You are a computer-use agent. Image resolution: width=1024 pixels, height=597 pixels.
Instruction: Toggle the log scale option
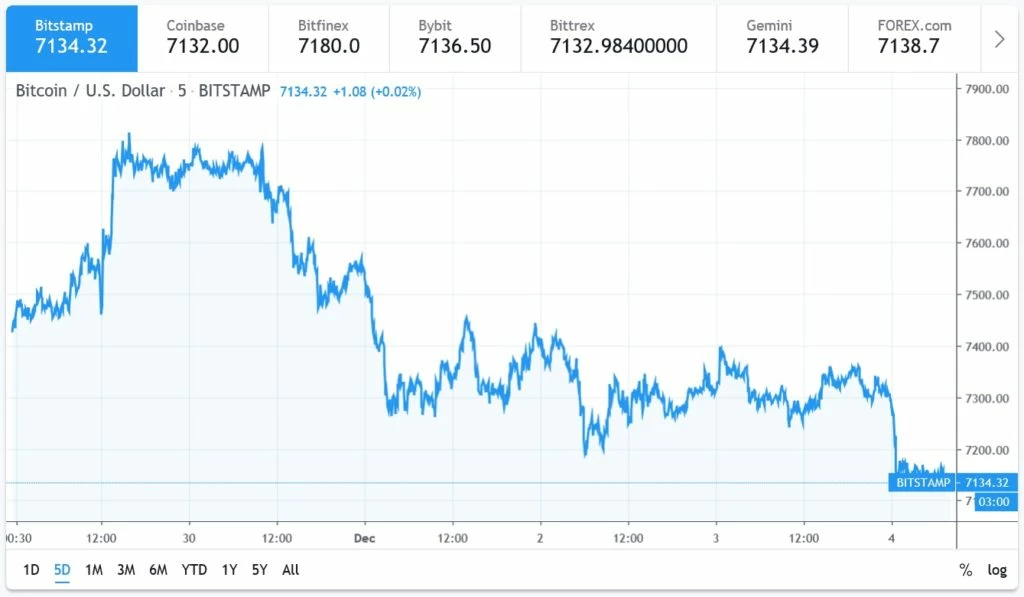[x=997, y=570]
